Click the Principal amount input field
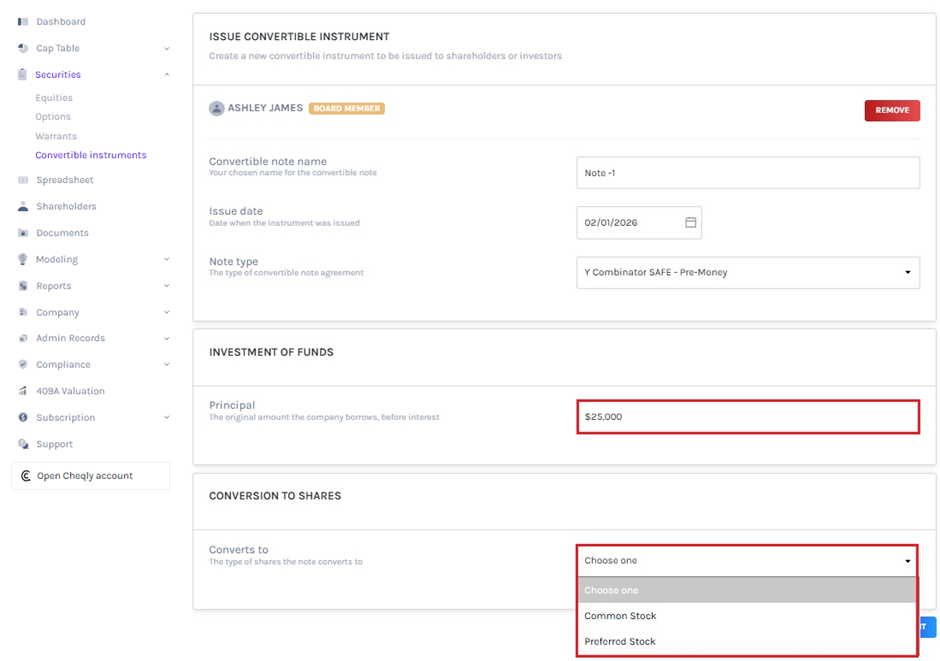Screen dimensions: 940x661 (x=747, y=417)
